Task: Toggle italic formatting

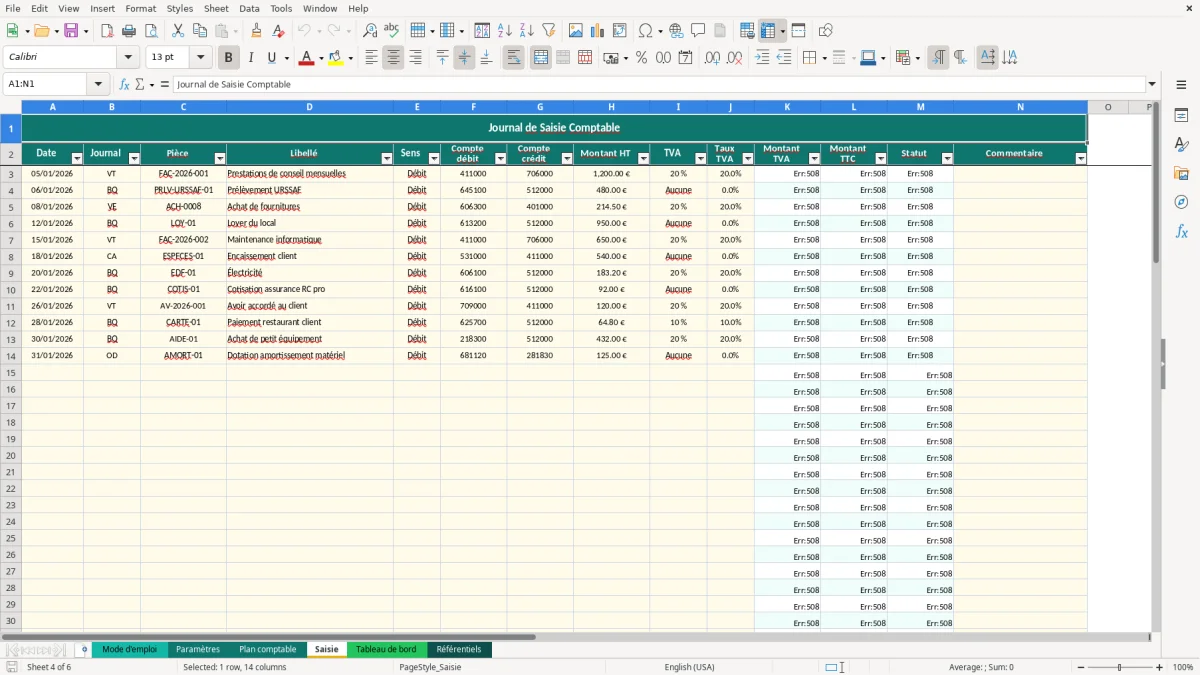Action: click(250, 58)
